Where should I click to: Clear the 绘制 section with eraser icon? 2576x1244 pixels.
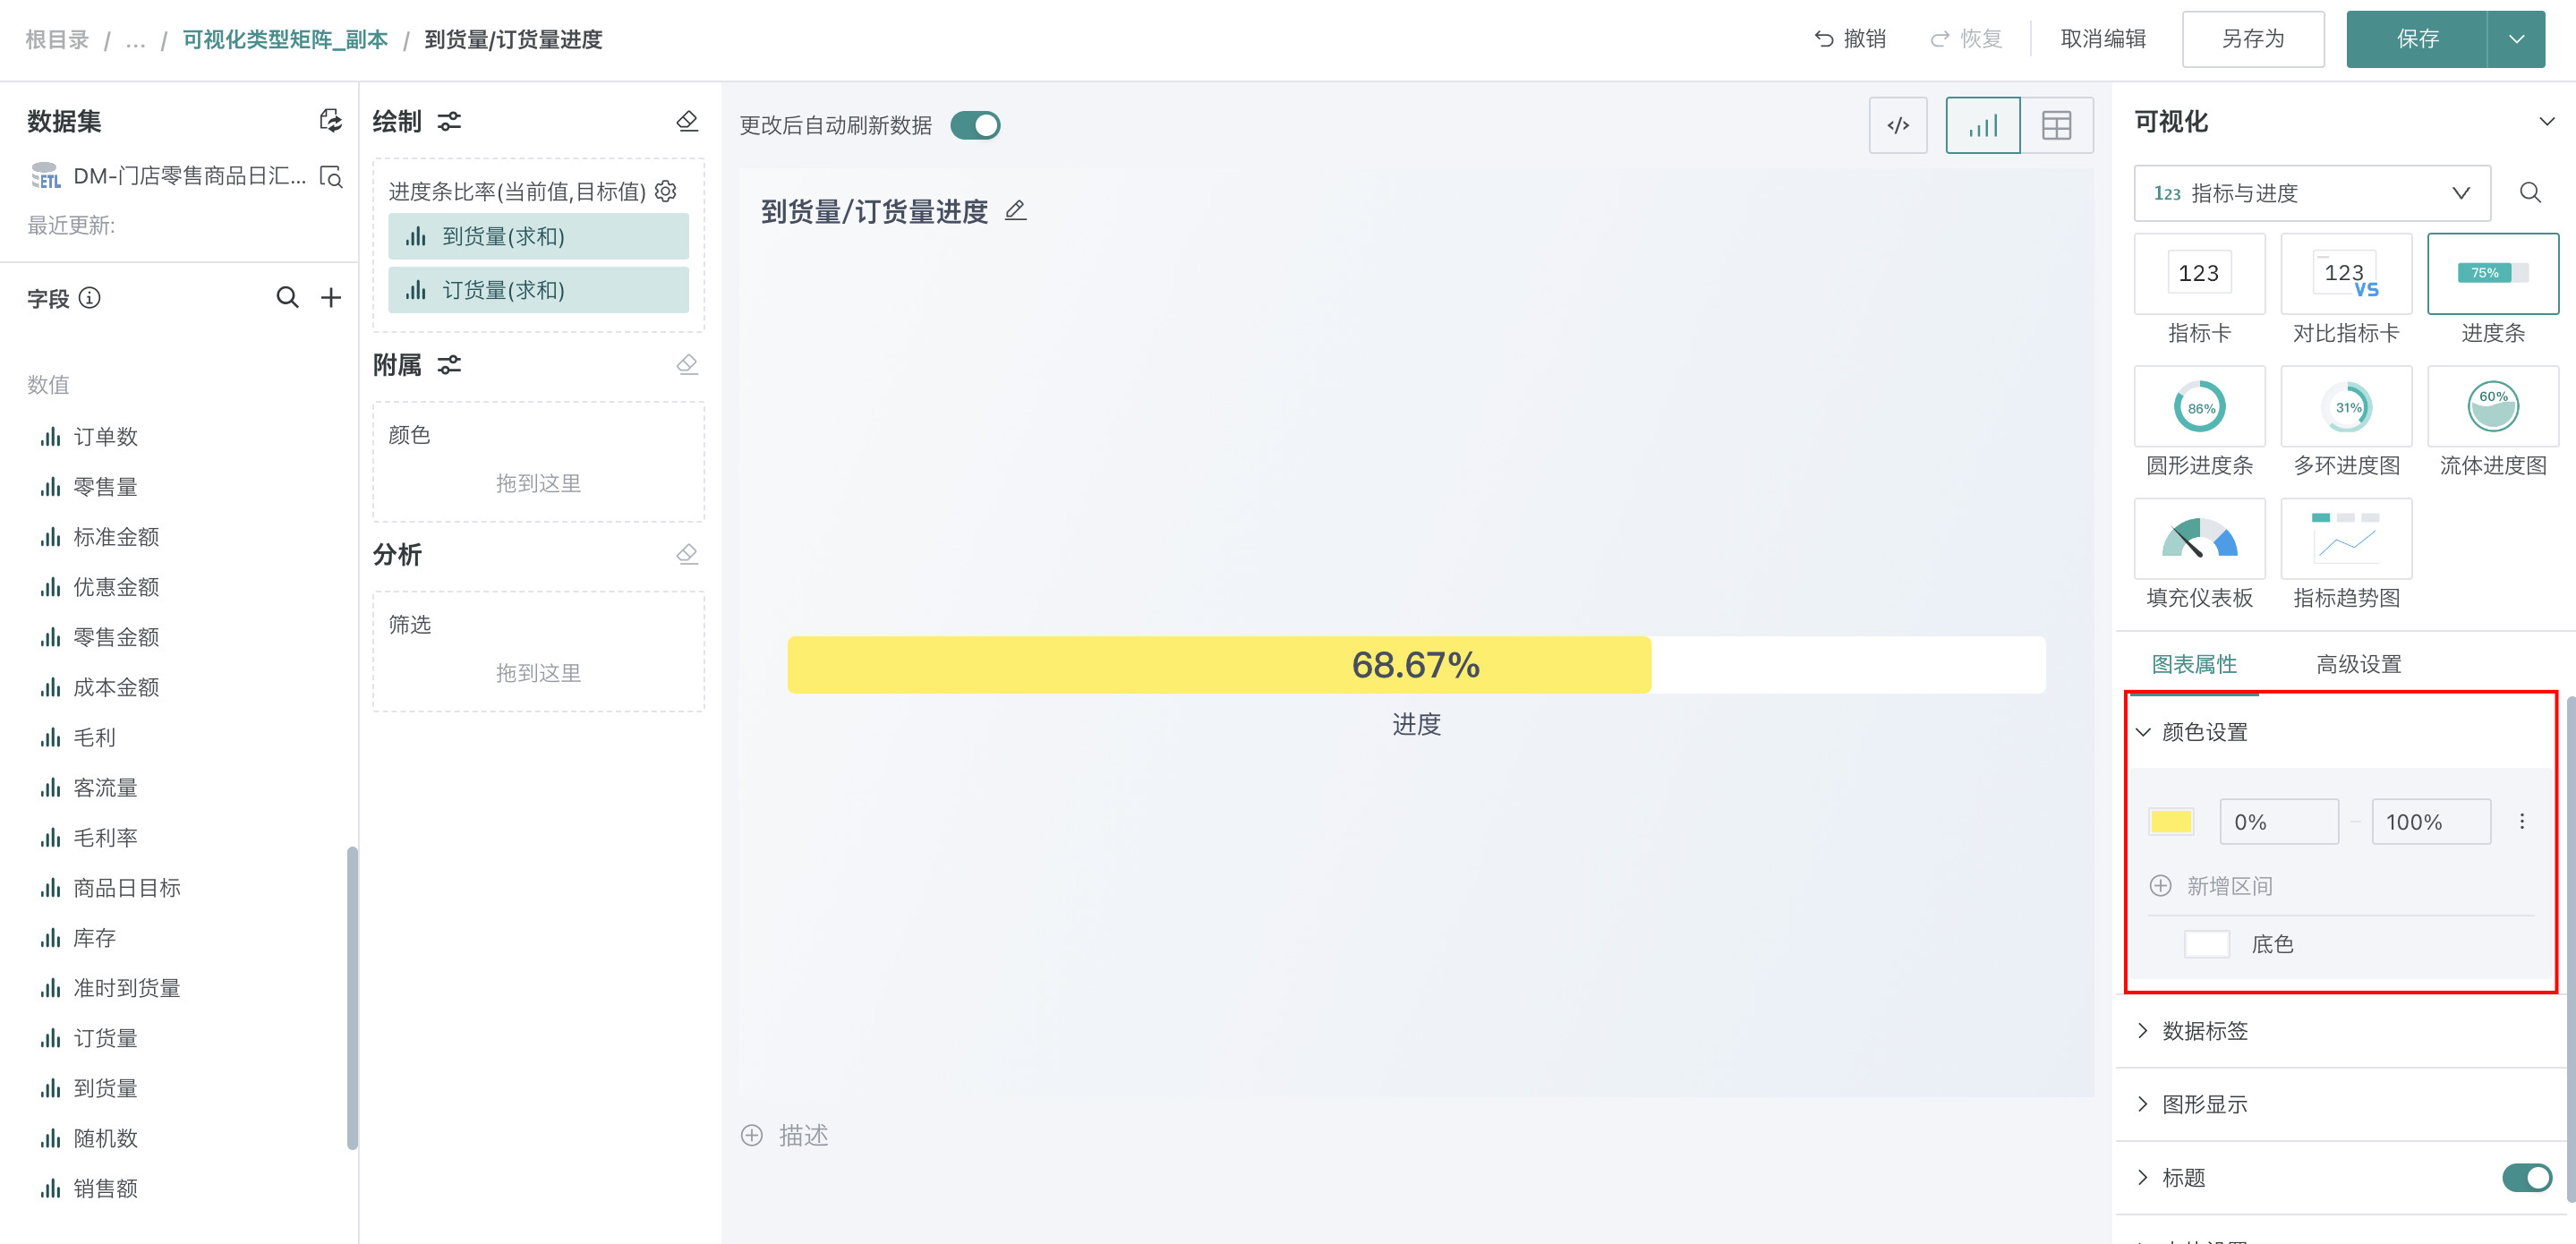point(687,121)
